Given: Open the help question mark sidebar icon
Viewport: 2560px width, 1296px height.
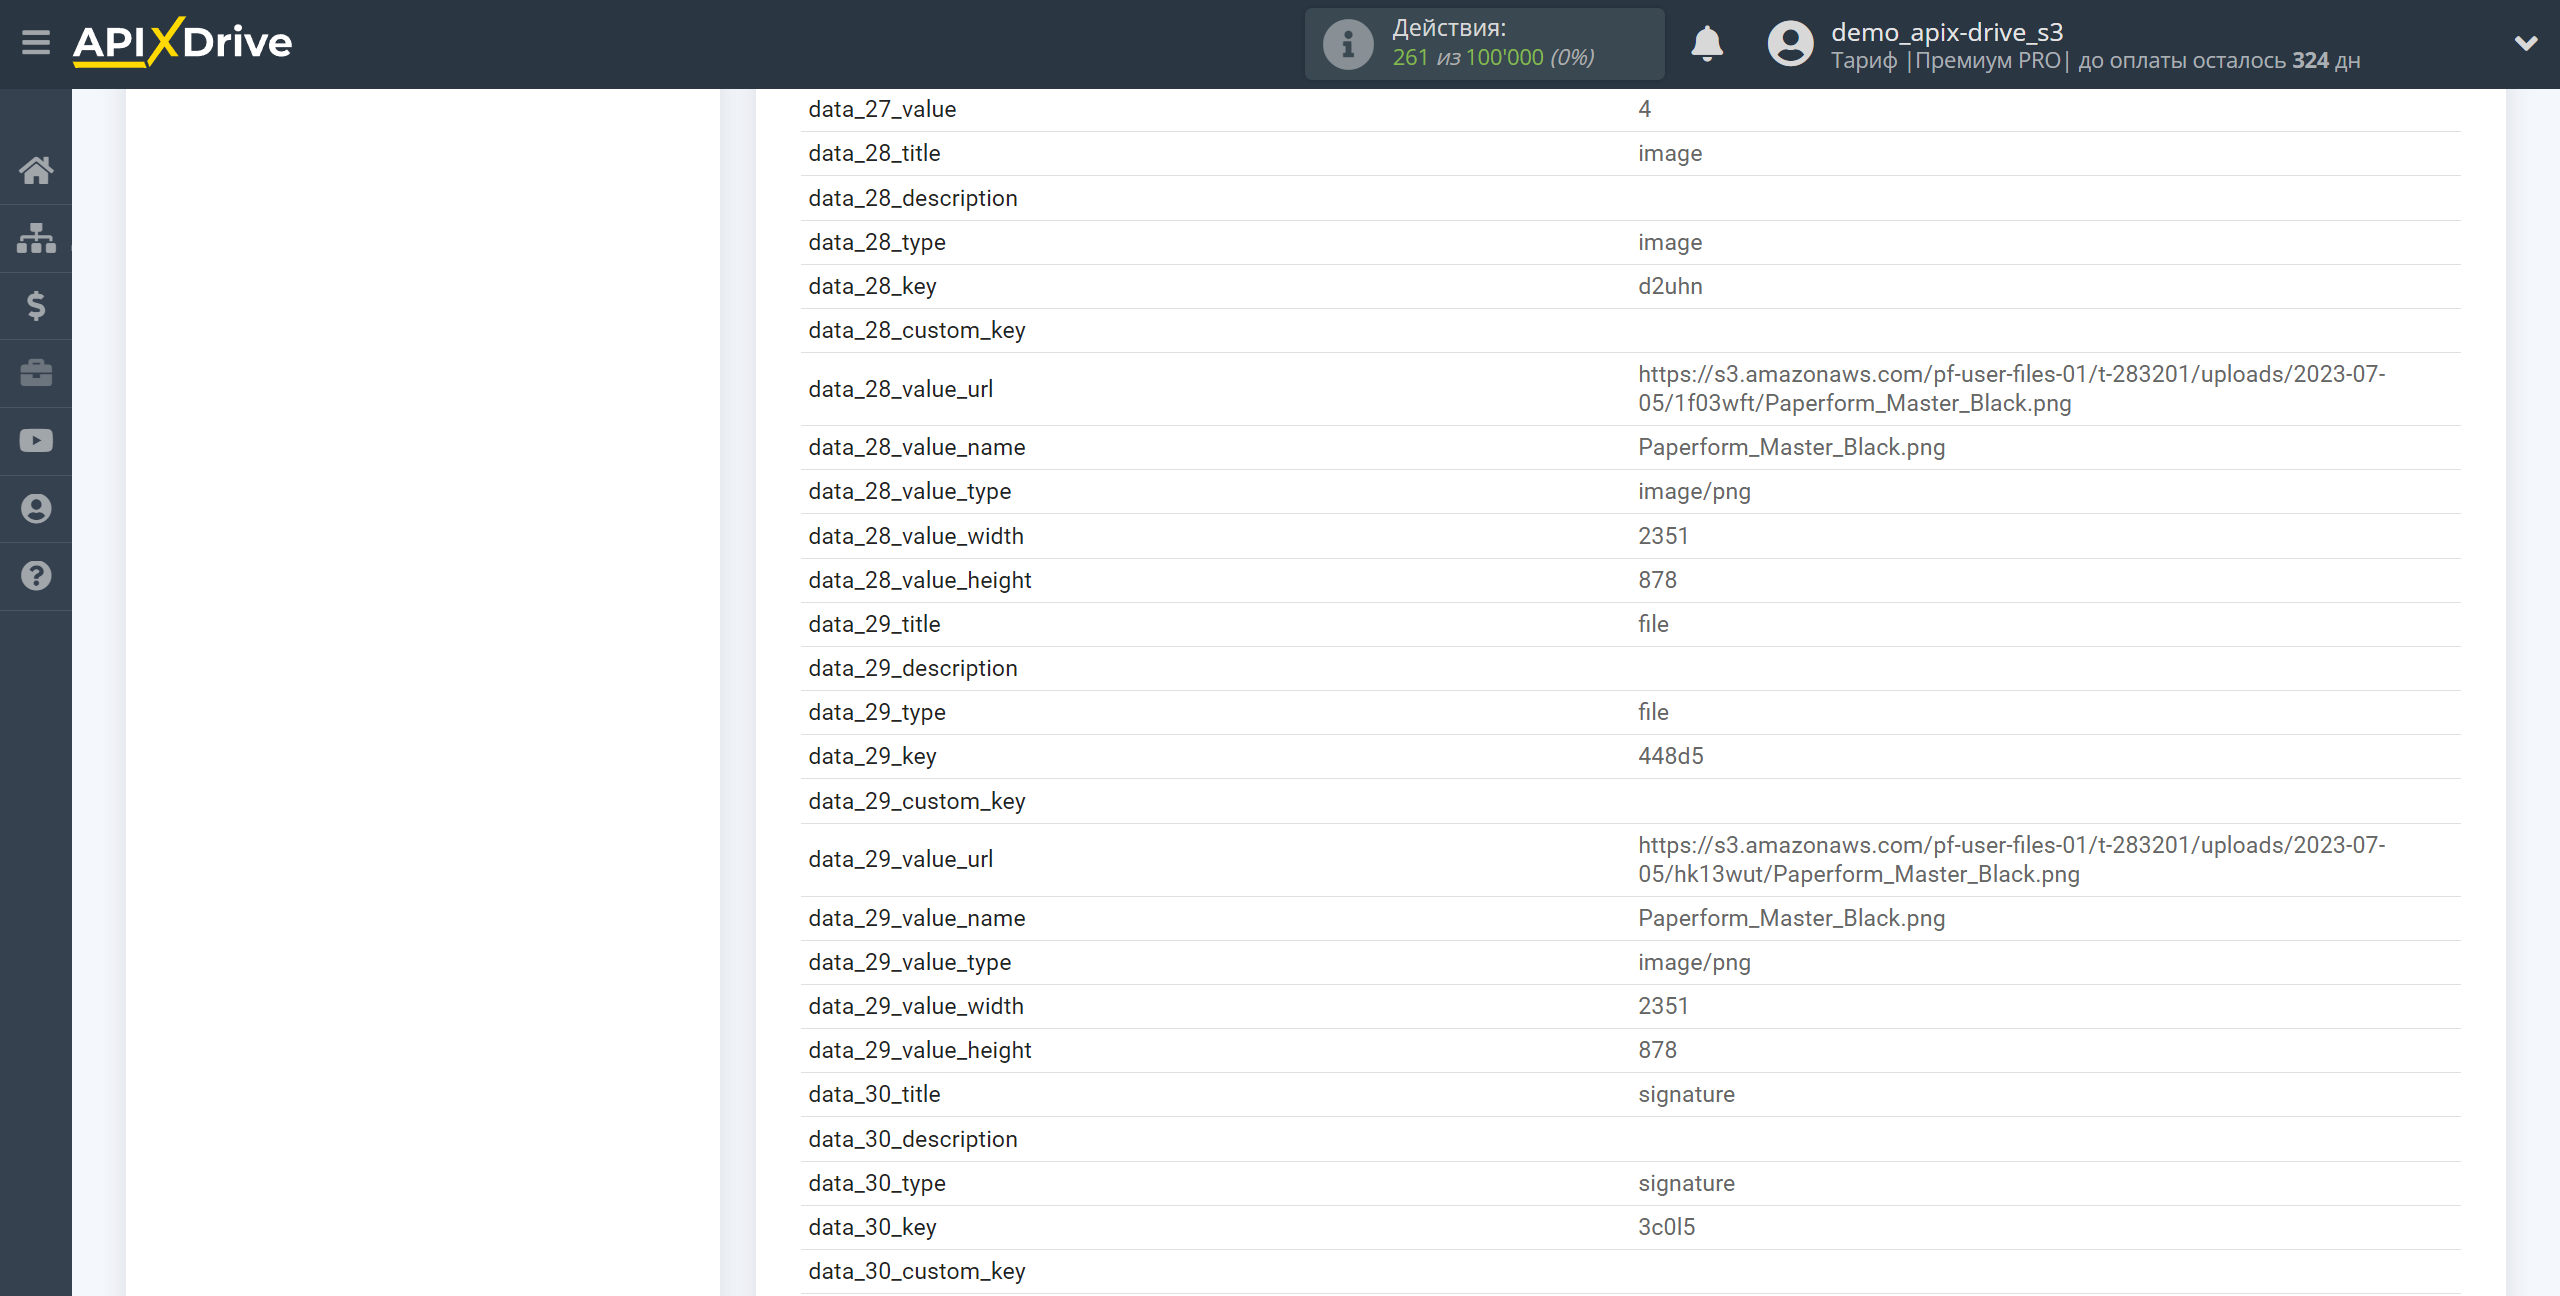Looking at the screenshot, I should coord(36,576).
